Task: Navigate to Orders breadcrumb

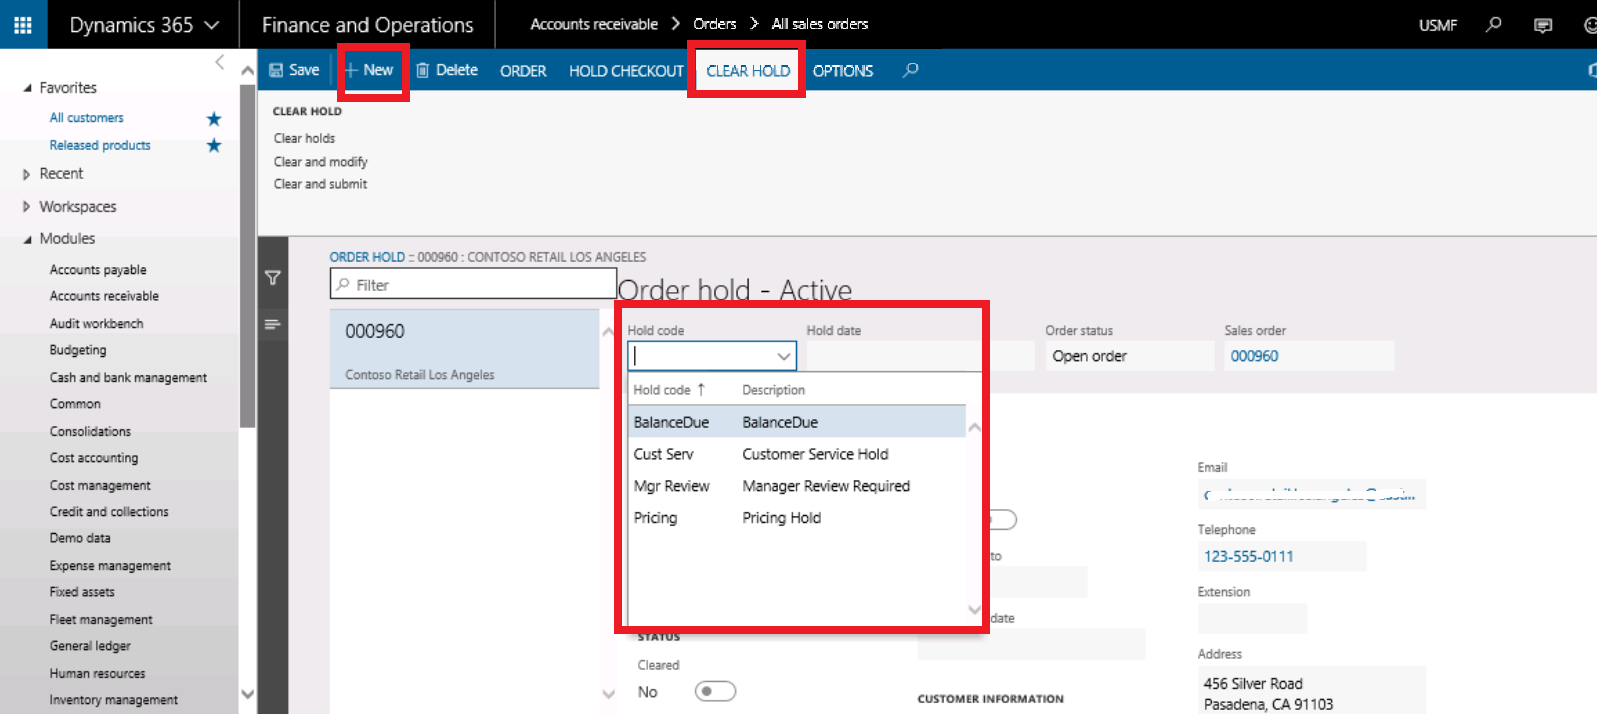Action: pos(715,24)
